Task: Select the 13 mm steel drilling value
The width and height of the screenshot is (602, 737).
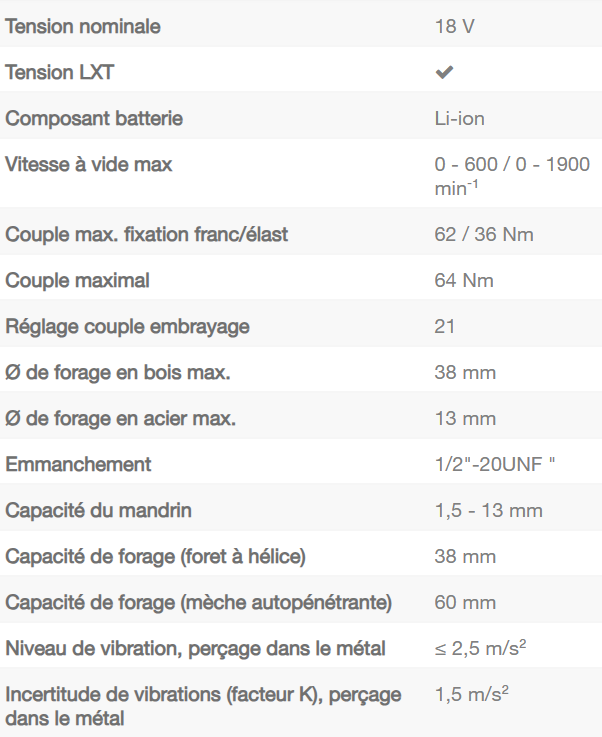Action: pos(465,418)
